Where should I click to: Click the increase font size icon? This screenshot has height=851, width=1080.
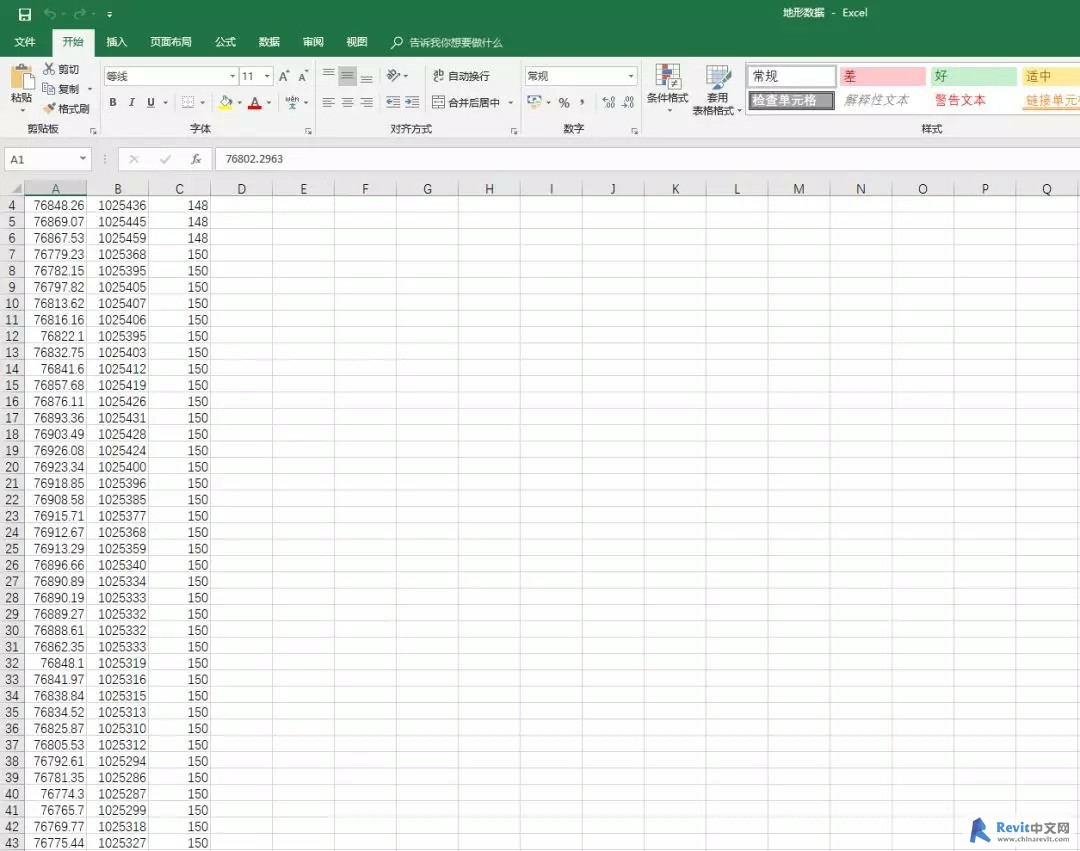[284, 76]
